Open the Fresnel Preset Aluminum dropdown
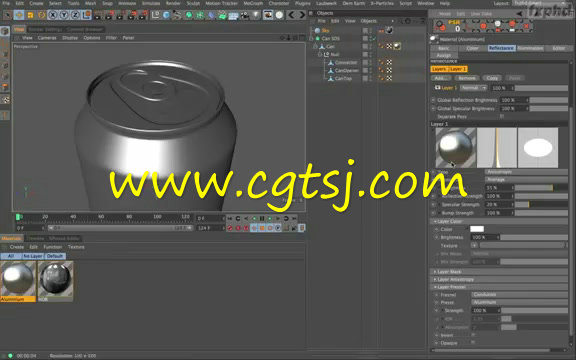Screen dimensions: 576x360 point(519,302)
